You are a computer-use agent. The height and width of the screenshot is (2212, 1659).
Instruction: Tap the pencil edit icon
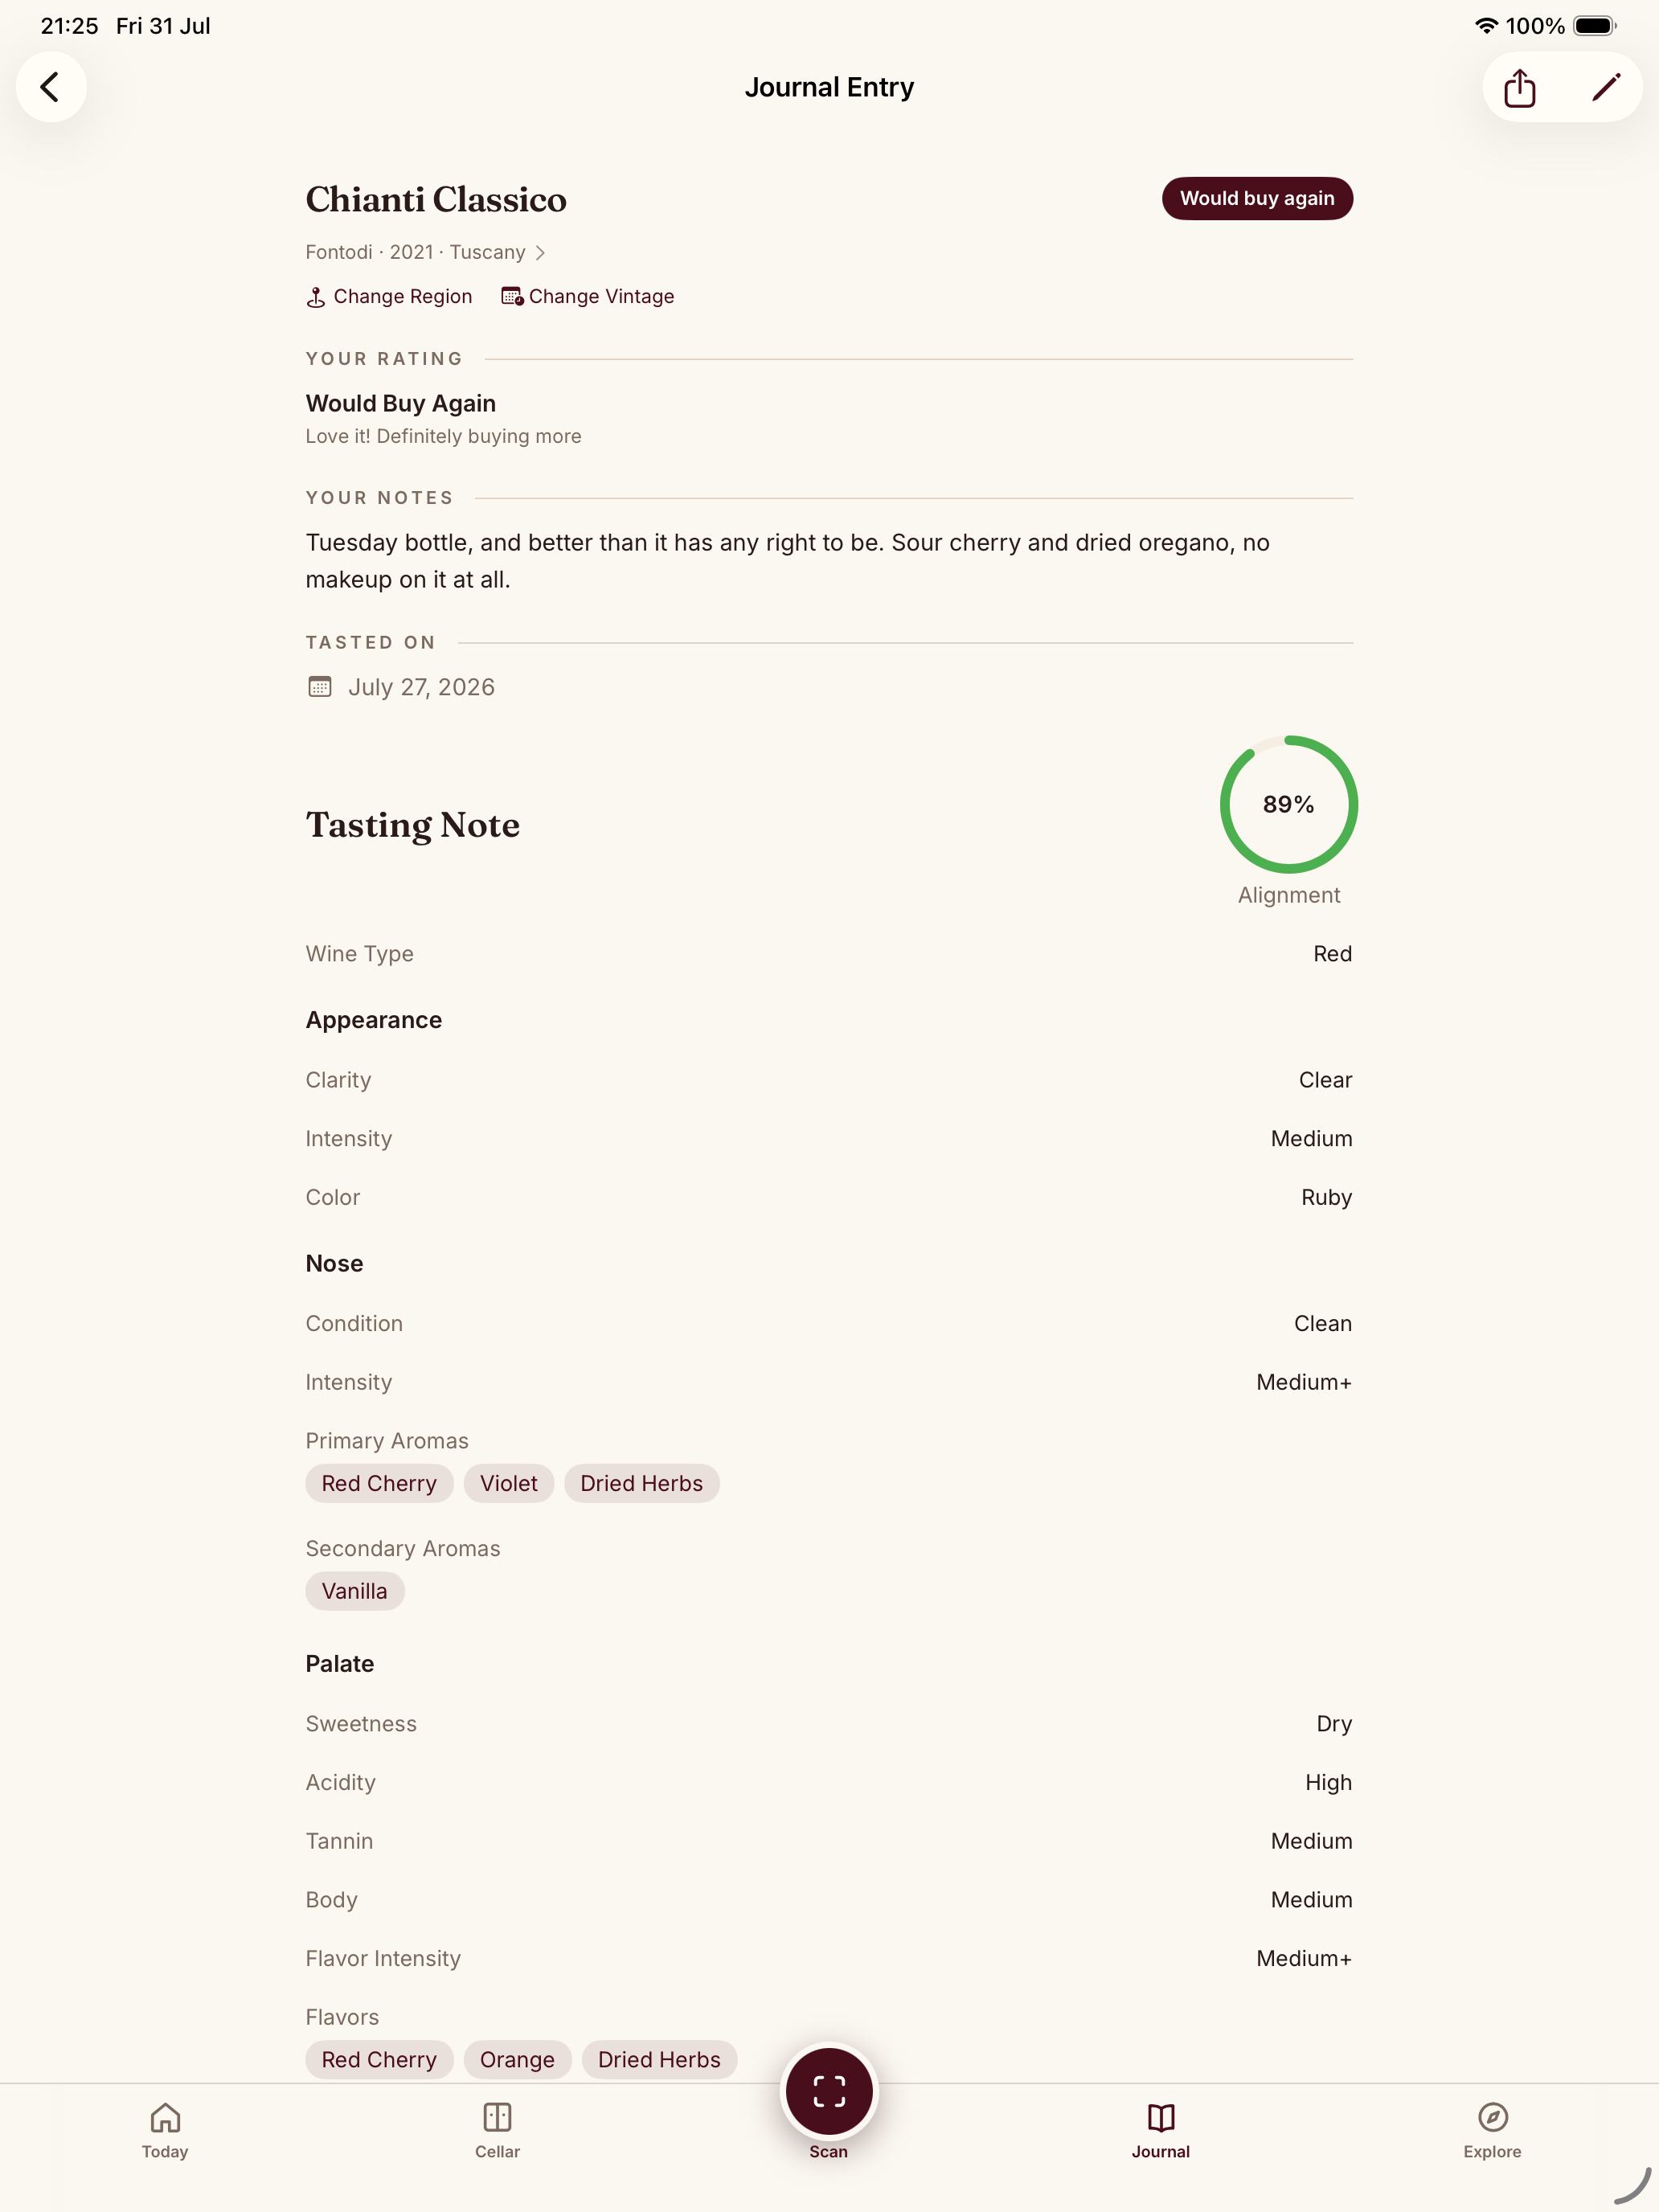coord(1606,88)
